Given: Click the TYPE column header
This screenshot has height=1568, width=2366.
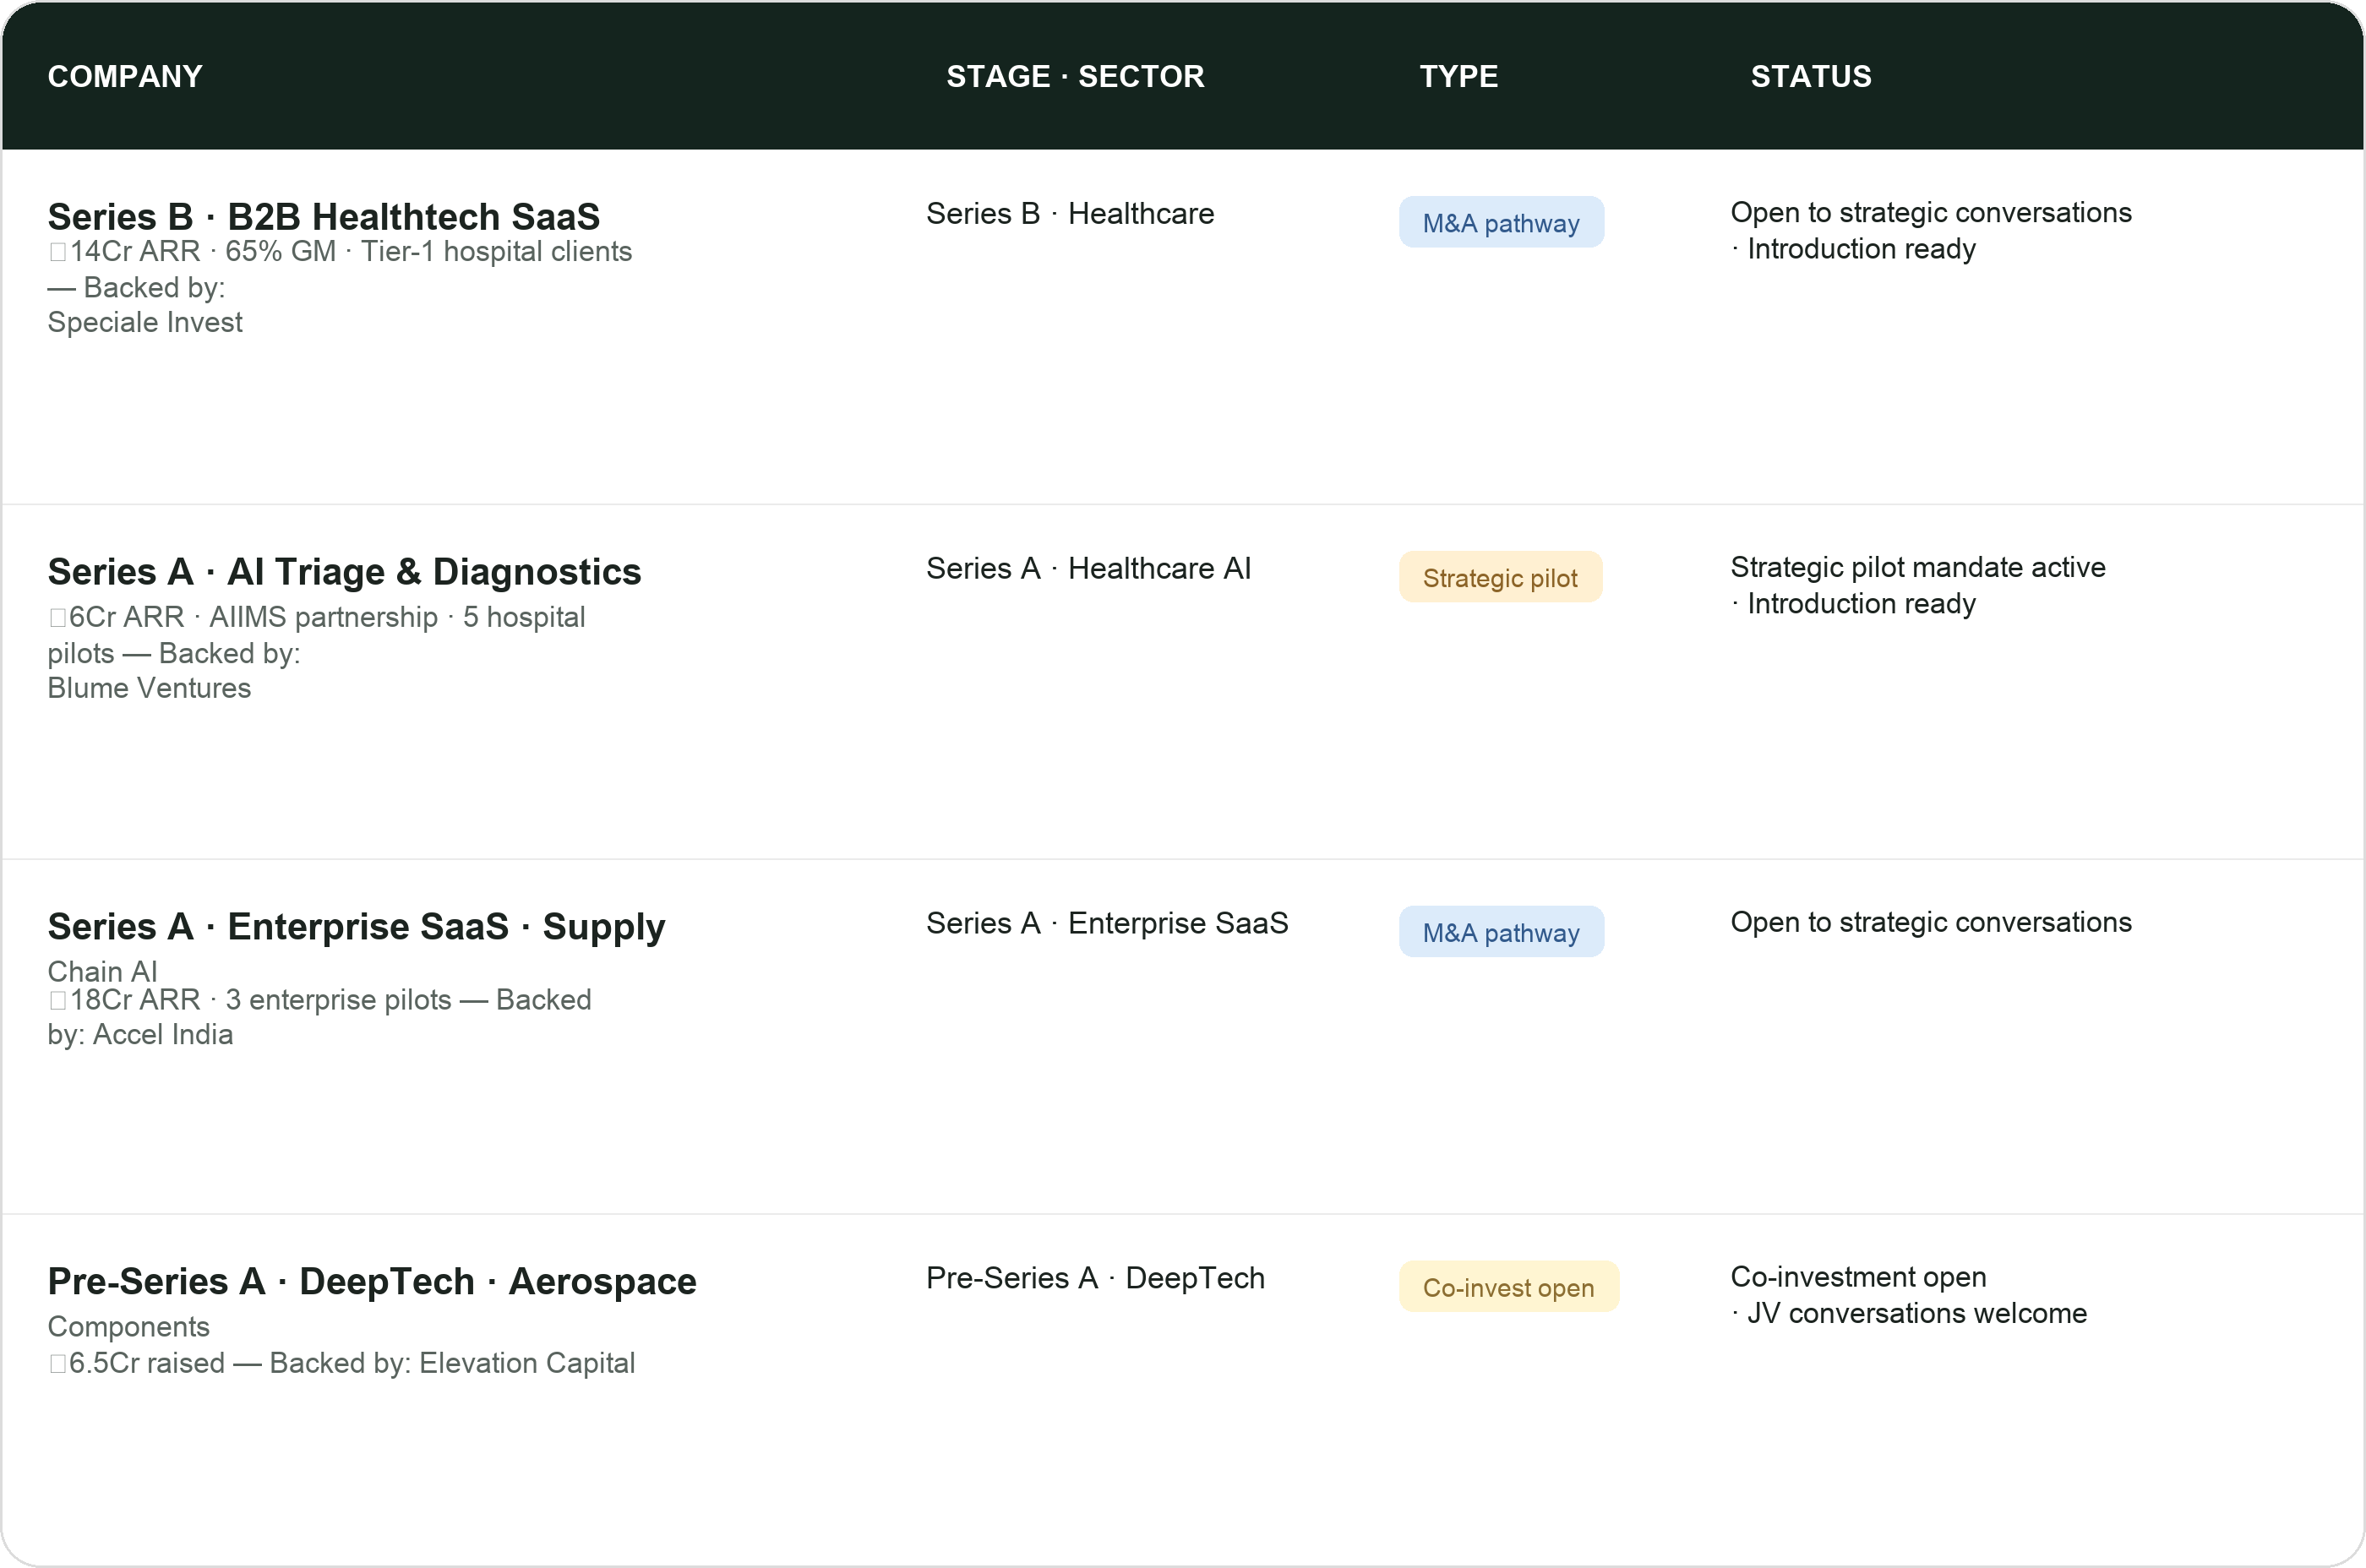Looking at the screenshot, I should [x=1458, y=76].
